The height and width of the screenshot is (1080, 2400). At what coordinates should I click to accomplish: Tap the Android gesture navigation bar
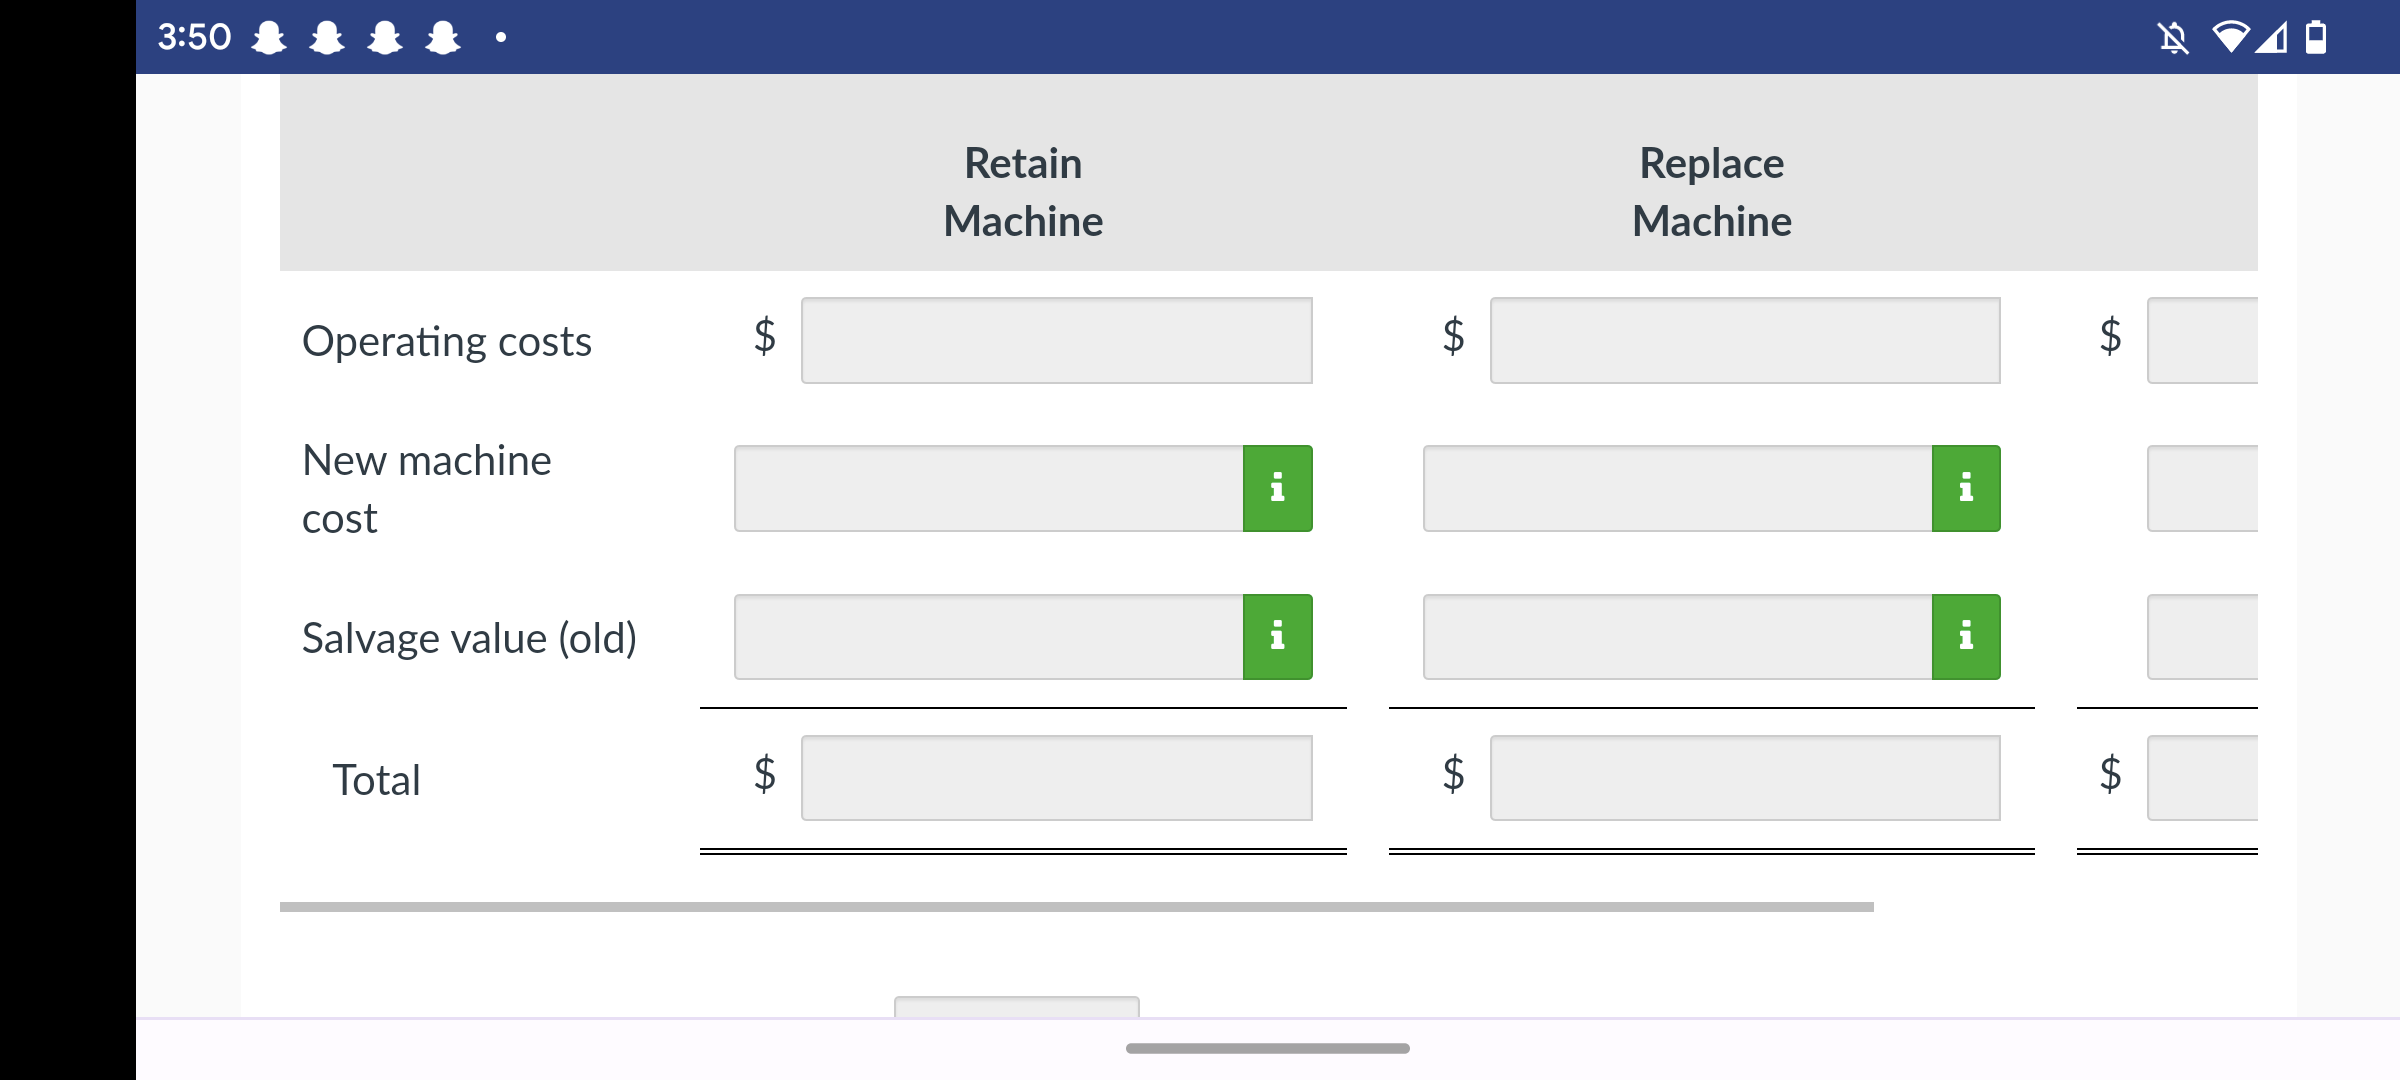(1267, 1048)
